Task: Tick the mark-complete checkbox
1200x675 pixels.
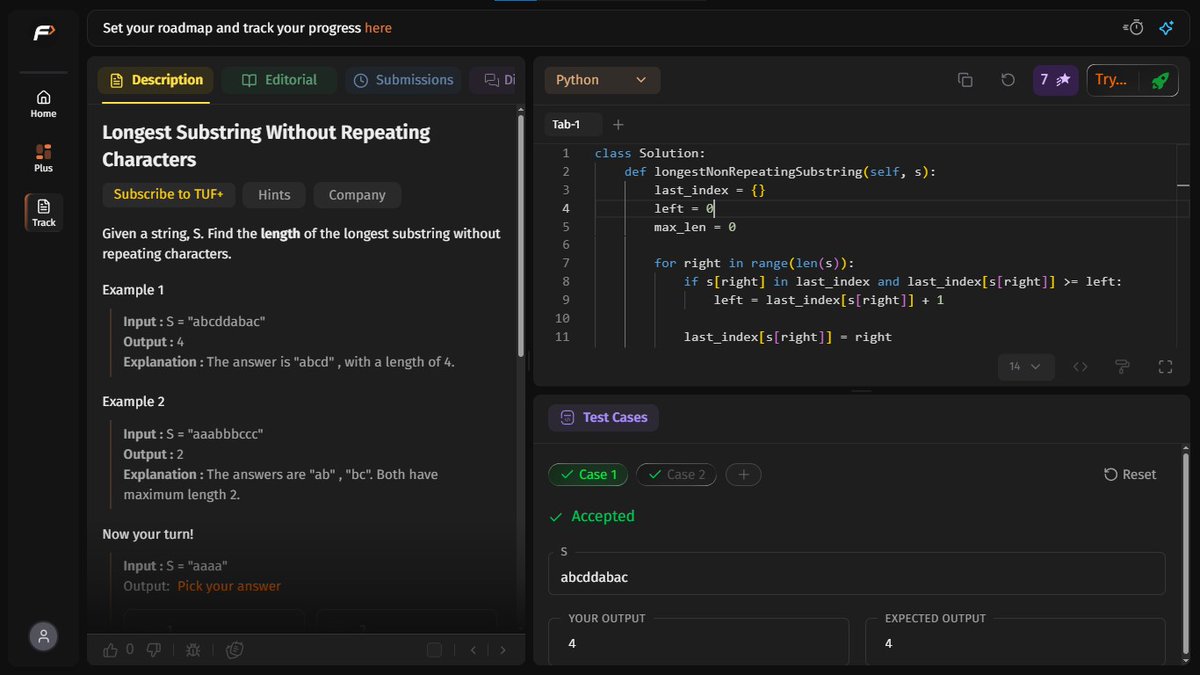Action: point(434,650)
